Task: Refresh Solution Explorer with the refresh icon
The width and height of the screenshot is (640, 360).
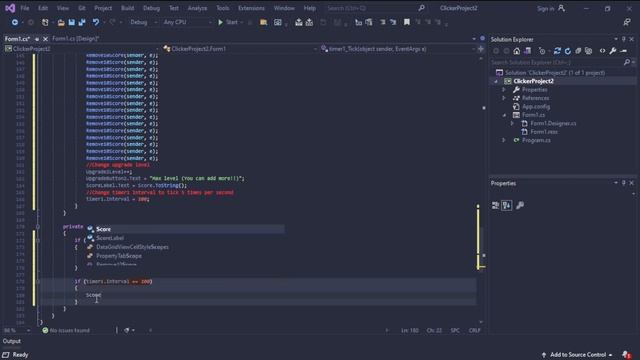Action: tap(568, 51)
